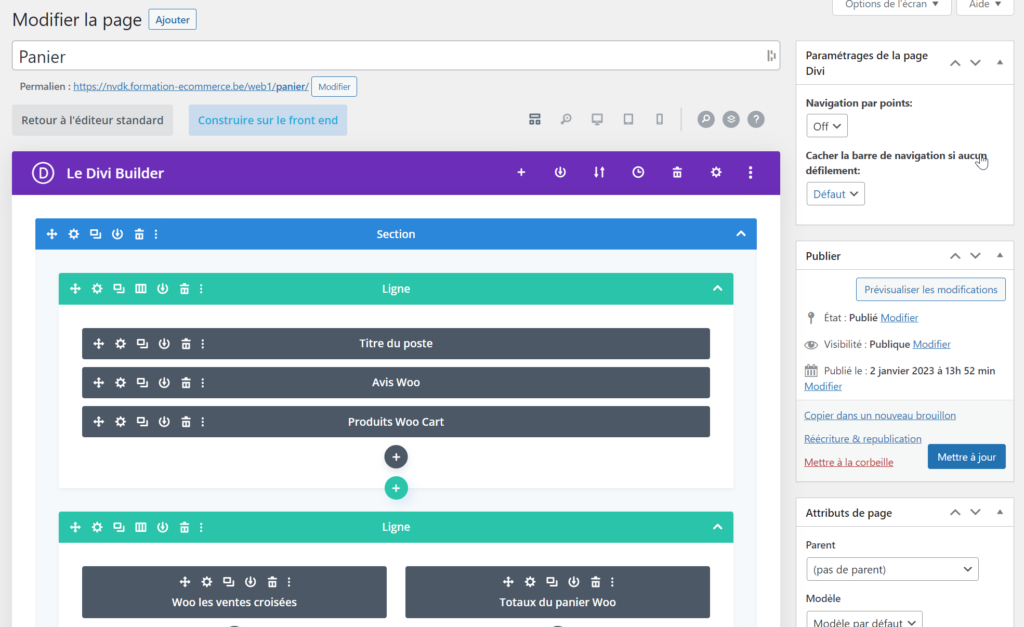This screenshot has height=627, width=1024.
Task: Open page settings gear in Divi header
Action: click(716, 172)
